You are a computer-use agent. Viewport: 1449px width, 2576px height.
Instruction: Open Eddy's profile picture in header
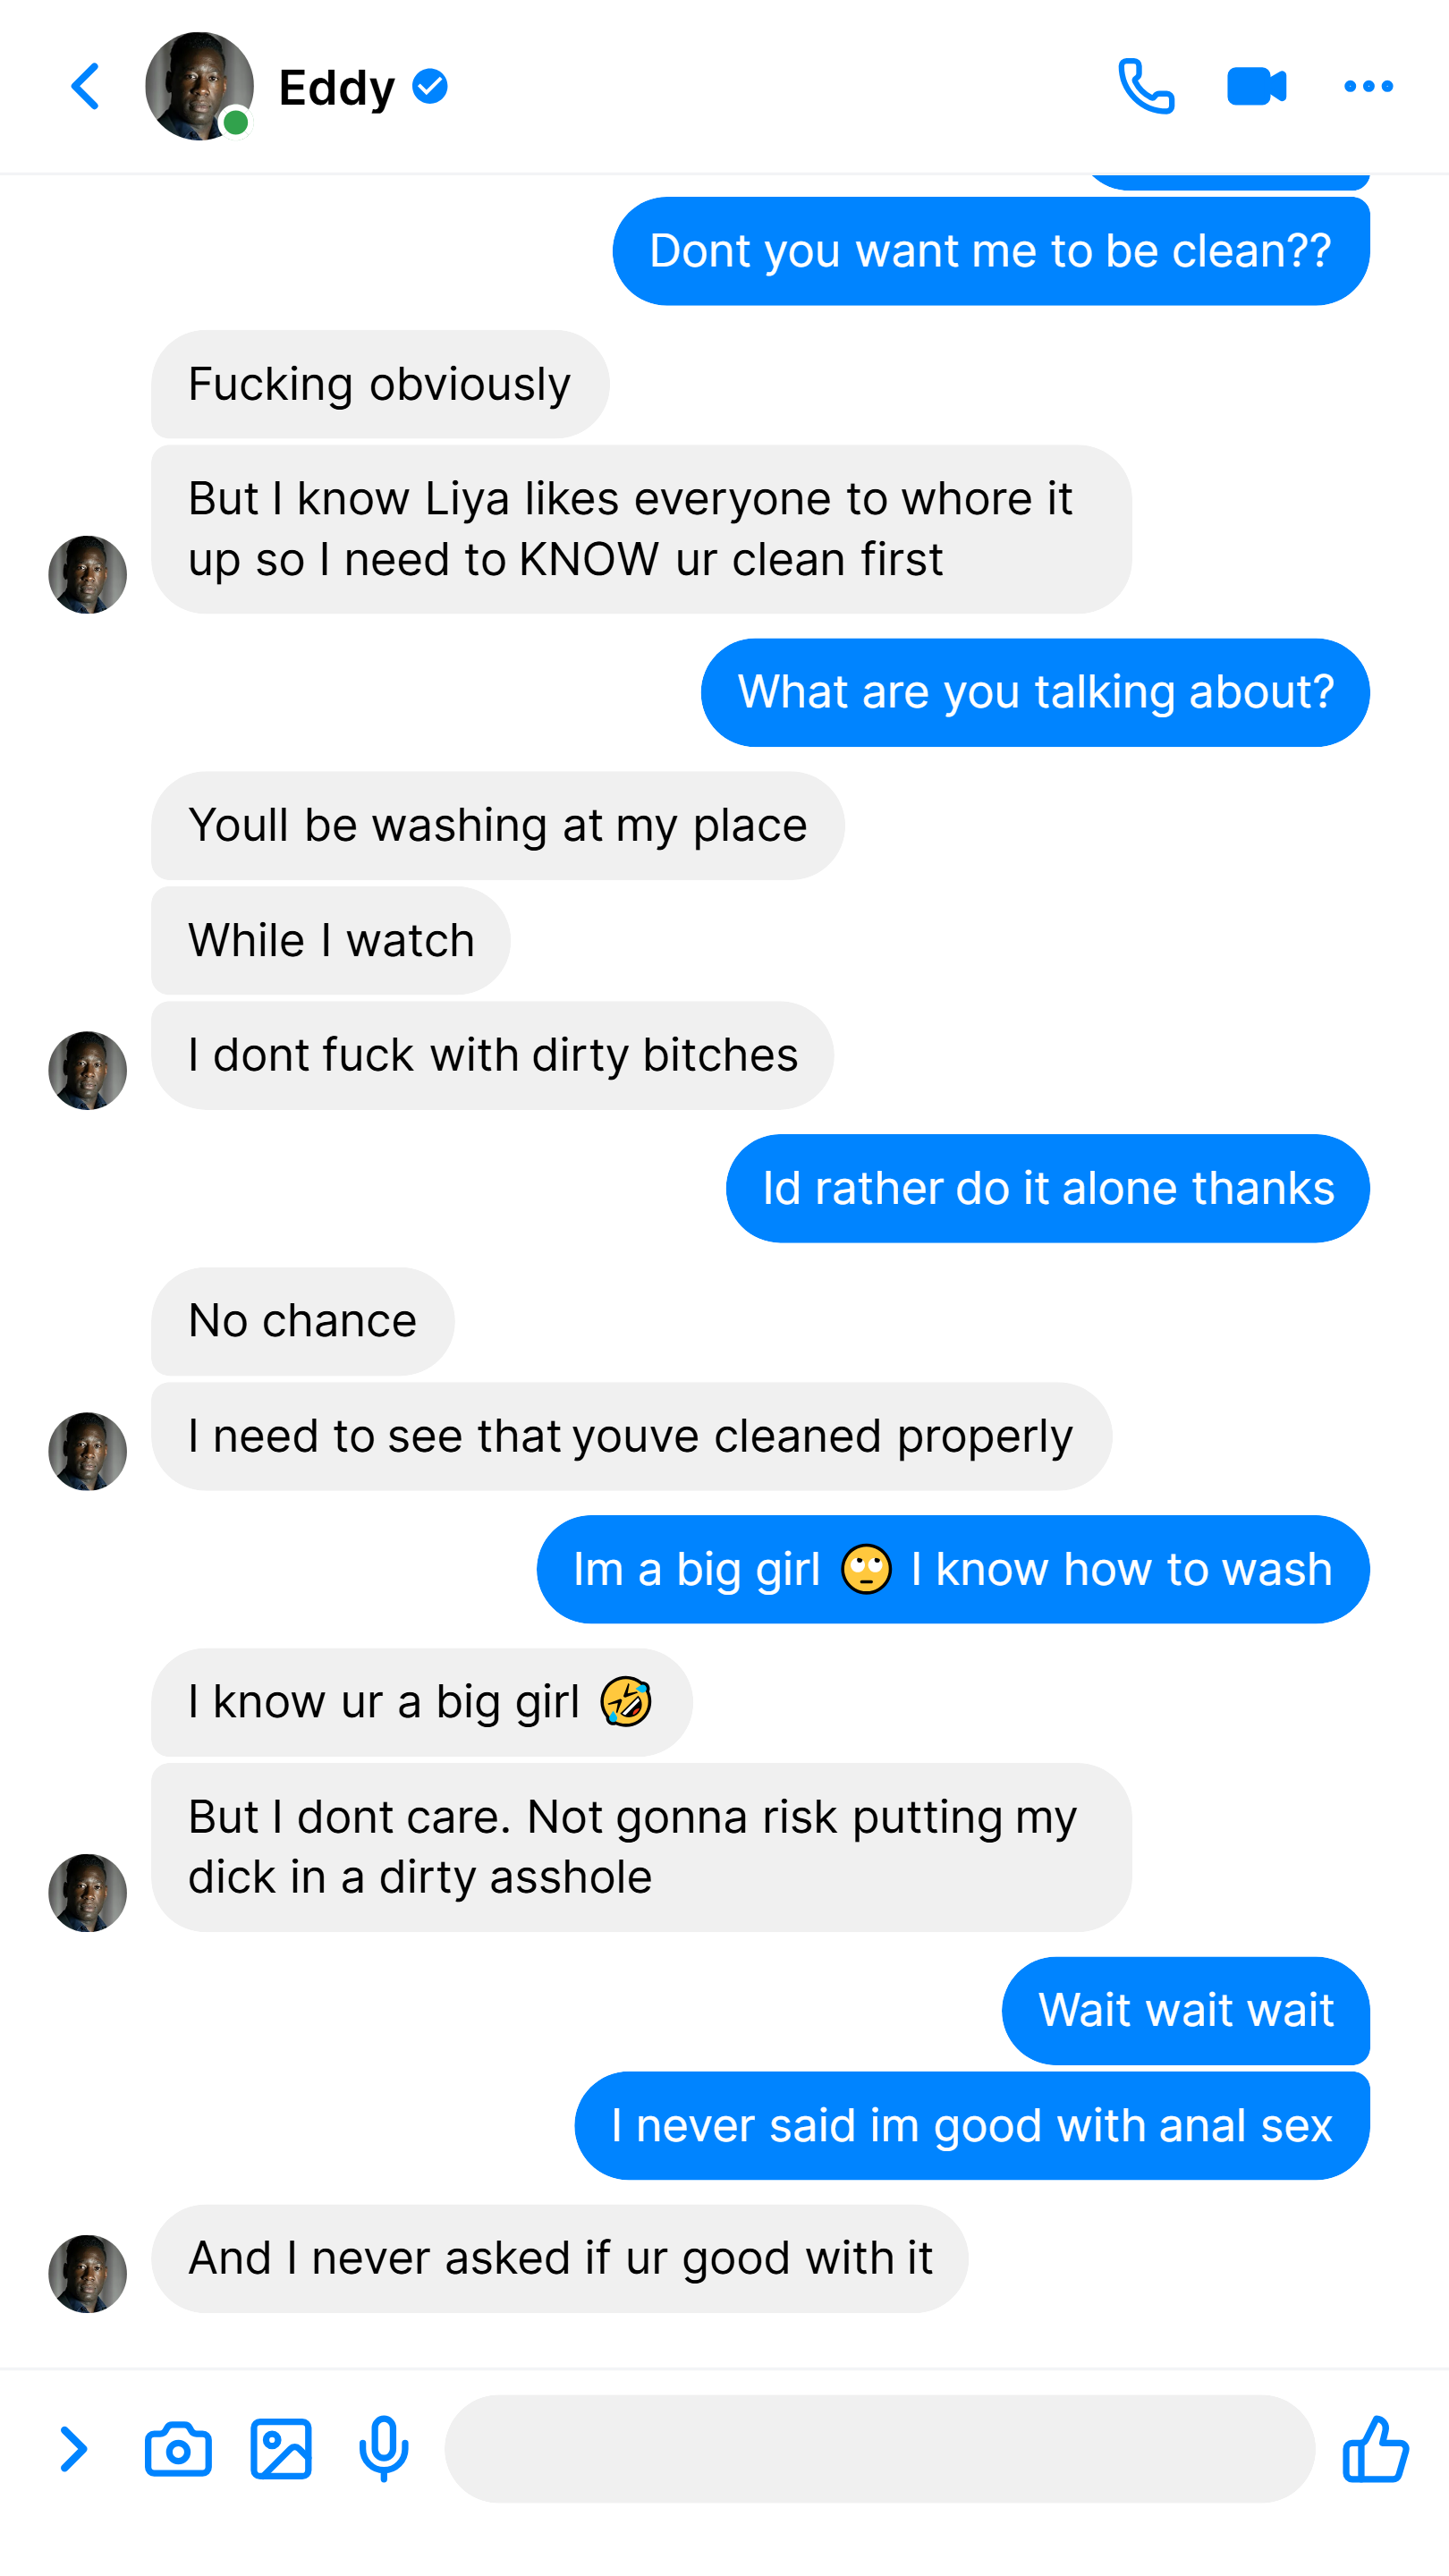click(199, 87)
